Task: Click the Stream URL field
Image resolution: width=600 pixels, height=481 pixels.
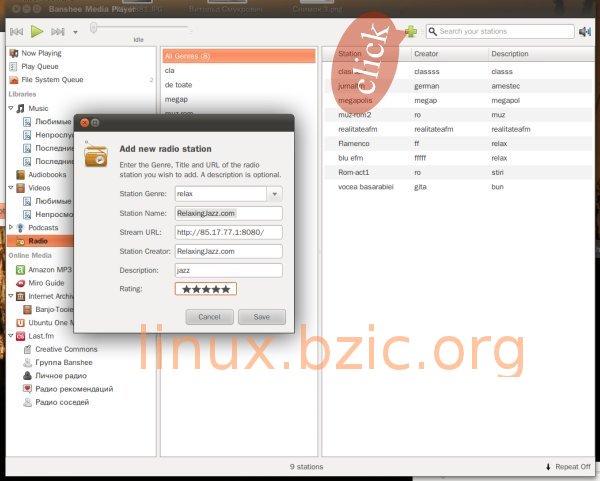Action: pyautogui.click(x=229, y=232)
